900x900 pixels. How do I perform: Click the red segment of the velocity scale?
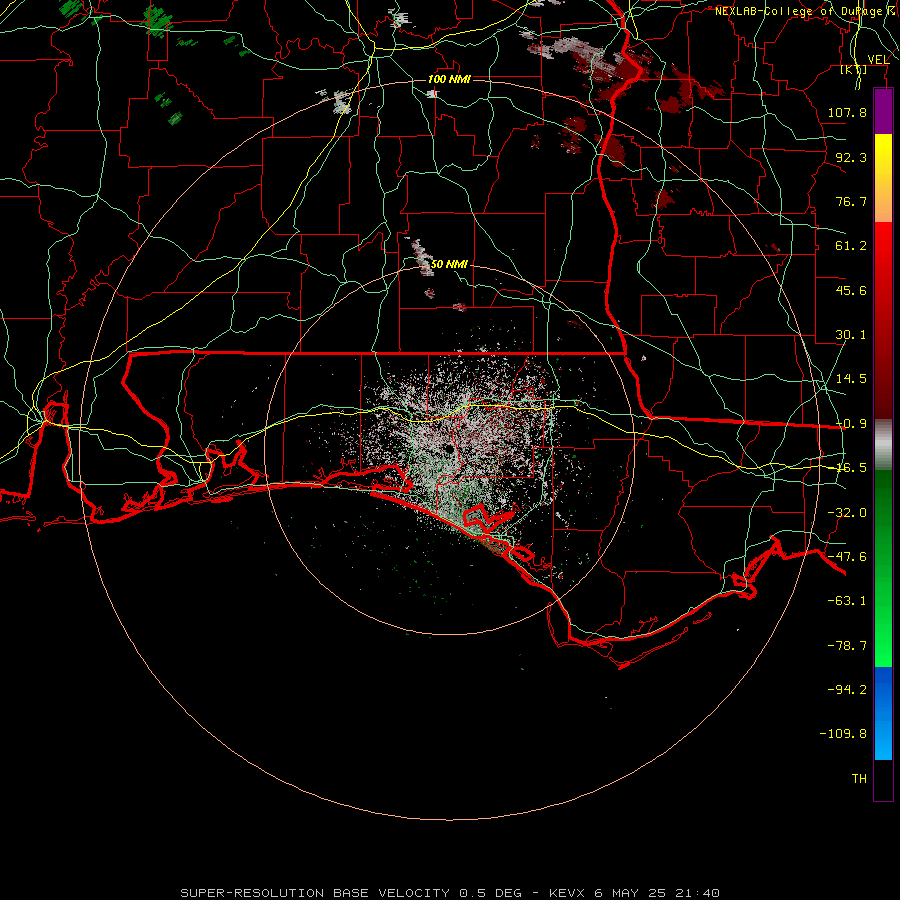(x=883, y=320)
